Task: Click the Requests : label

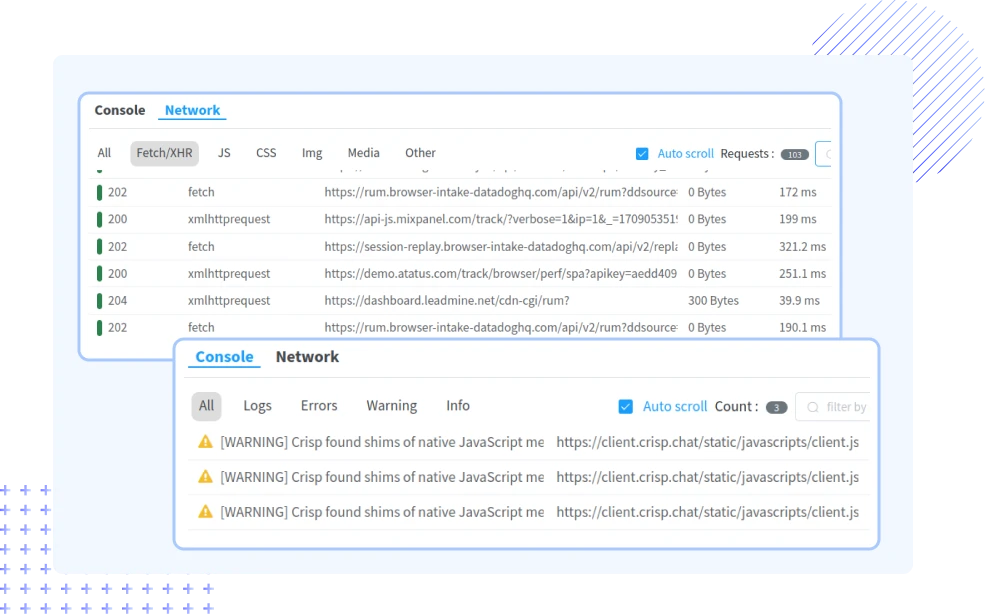Action: [x=747, y=154]
